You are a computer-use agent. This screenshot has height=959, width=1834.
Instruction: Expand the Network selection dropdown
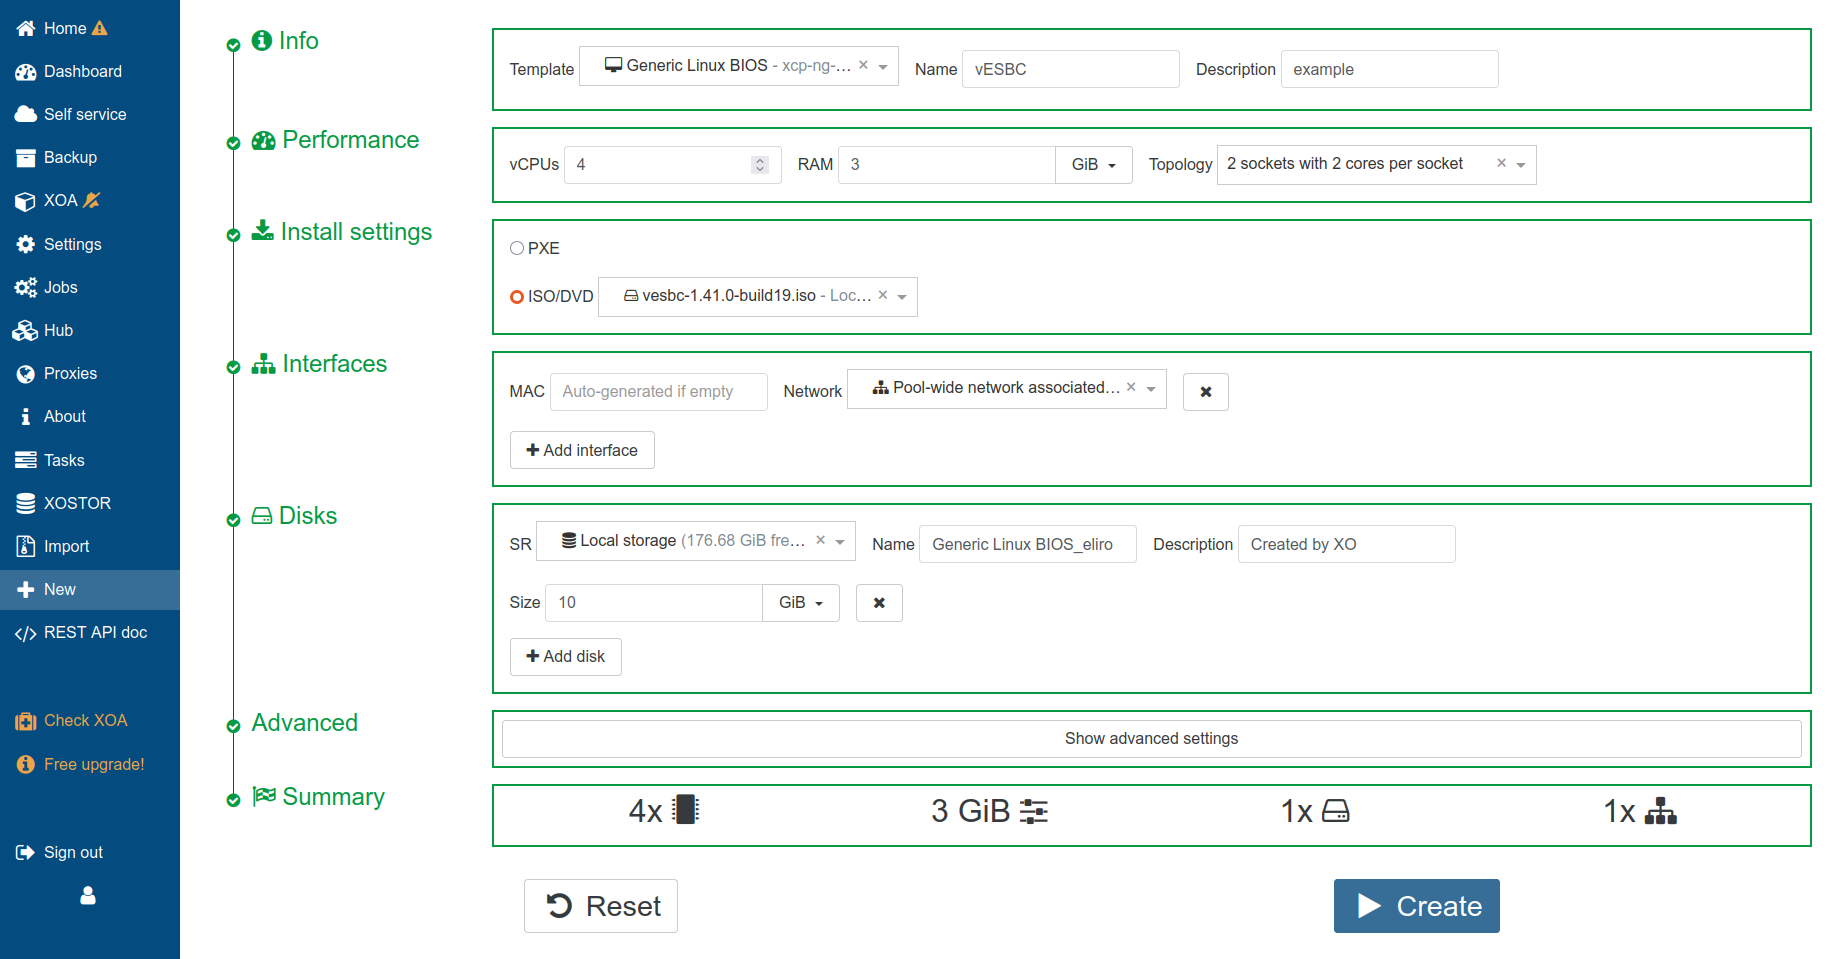[1151, 388]
